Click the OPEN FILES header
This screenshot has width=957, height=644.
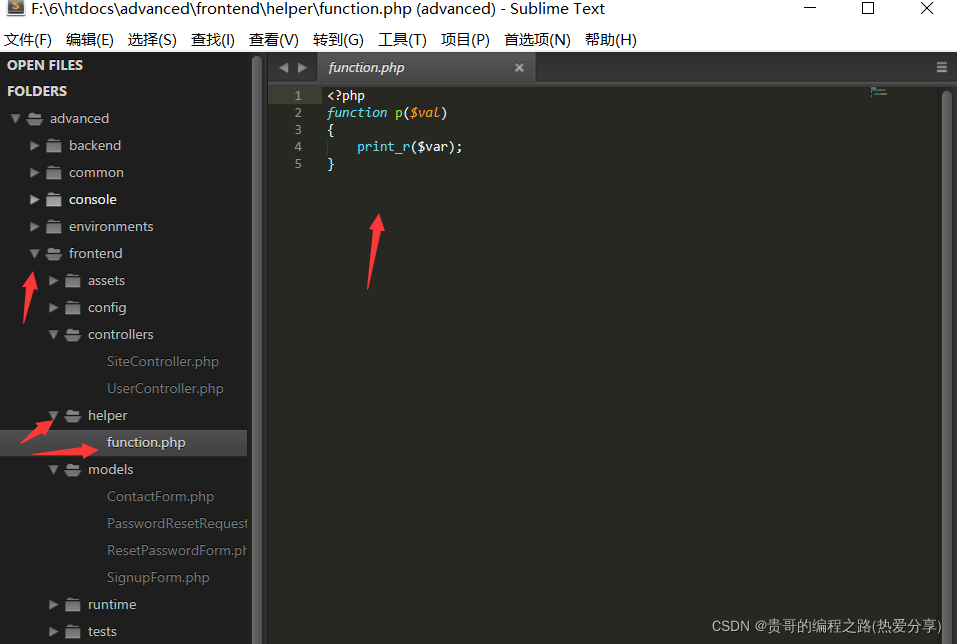pyautogui.click(x=45, y=65)
